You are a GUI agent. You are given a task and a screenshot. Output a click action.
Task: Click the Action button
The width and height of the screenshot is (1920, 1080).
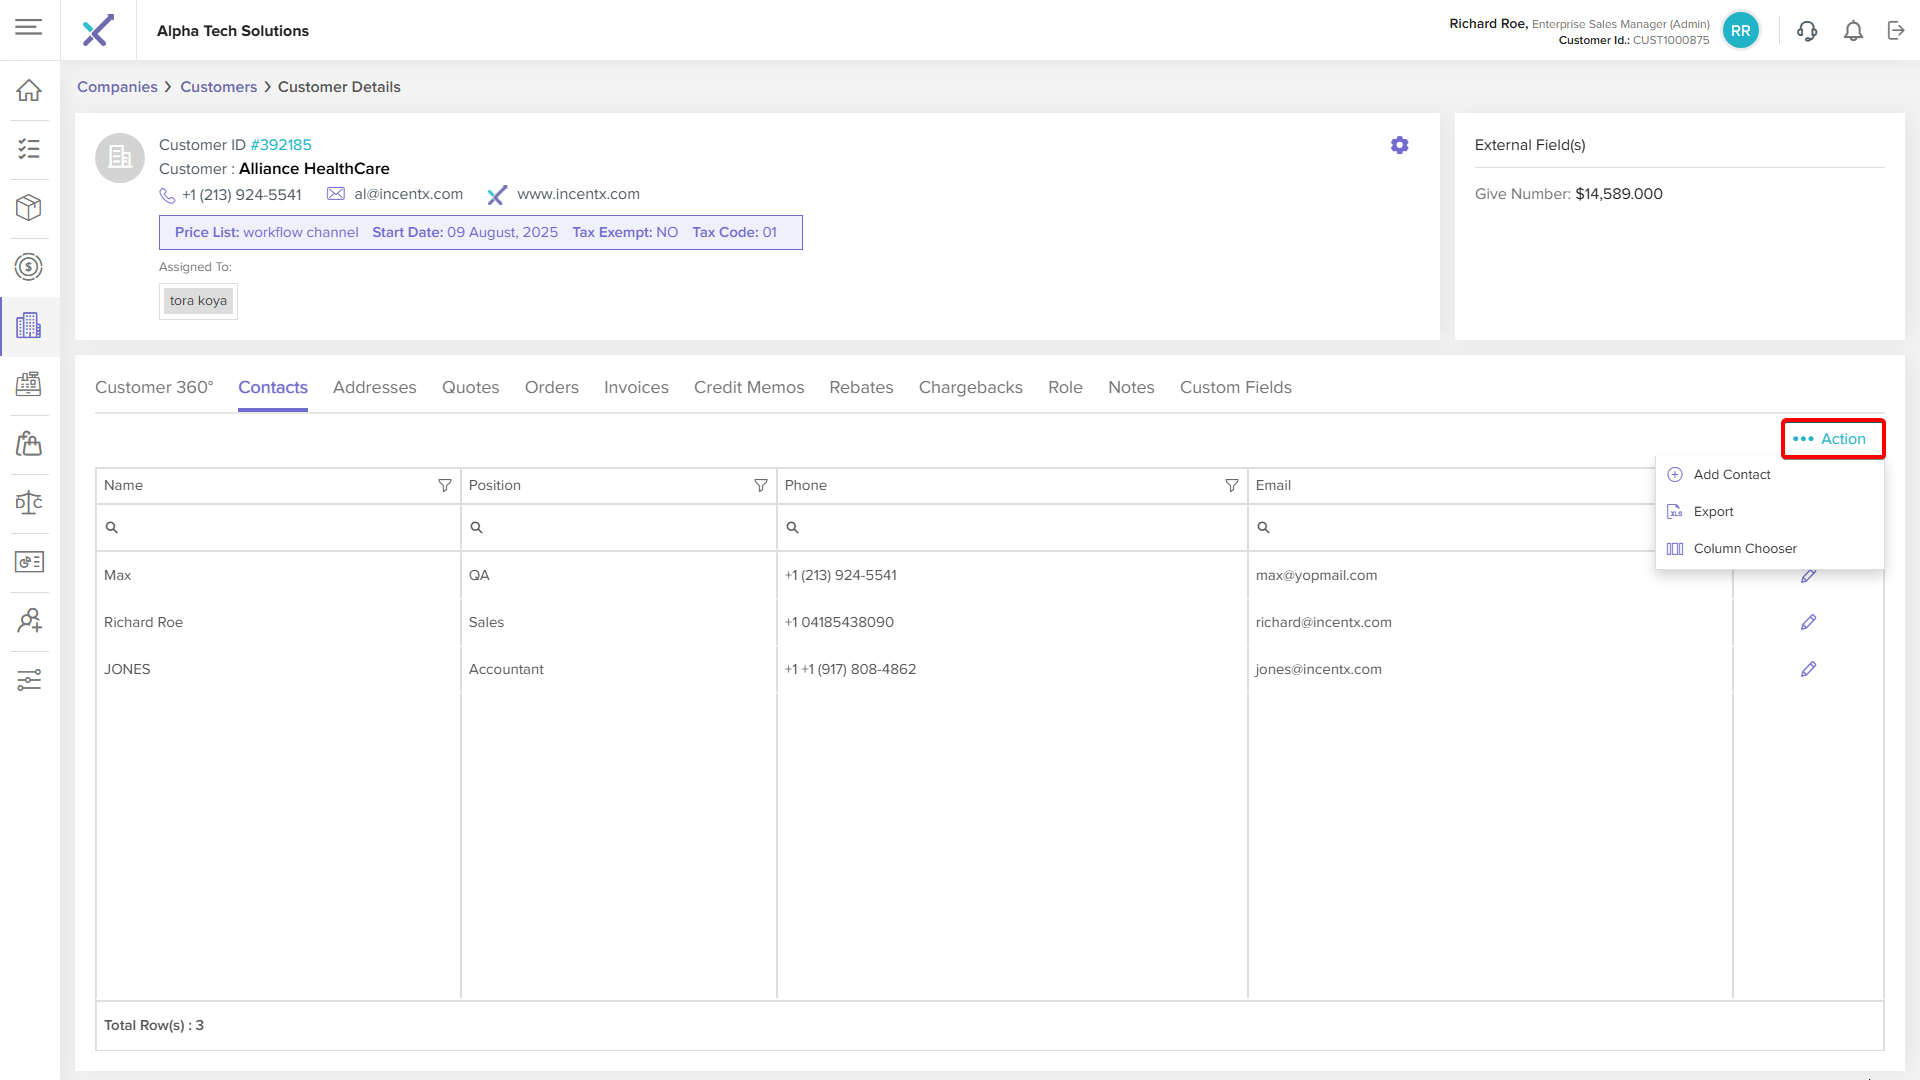[1832, 439]
